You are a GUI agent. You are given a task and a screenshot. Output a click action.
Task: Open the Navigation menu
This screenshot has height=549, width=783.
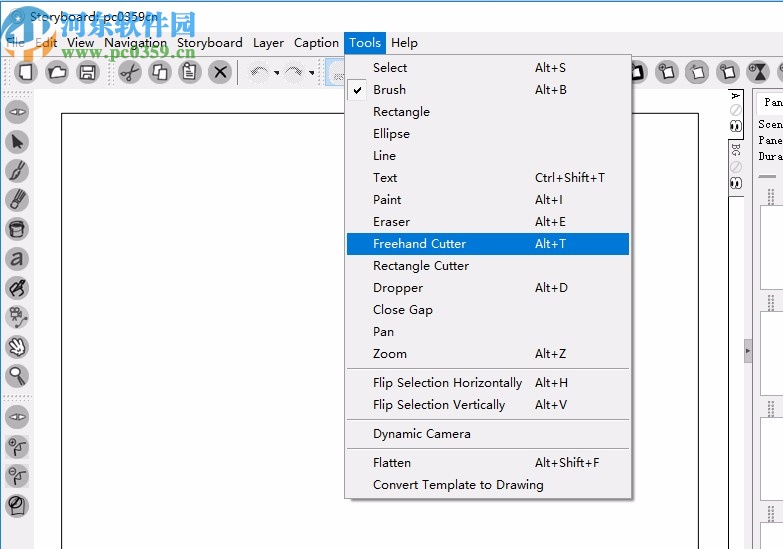coord(135,43)
